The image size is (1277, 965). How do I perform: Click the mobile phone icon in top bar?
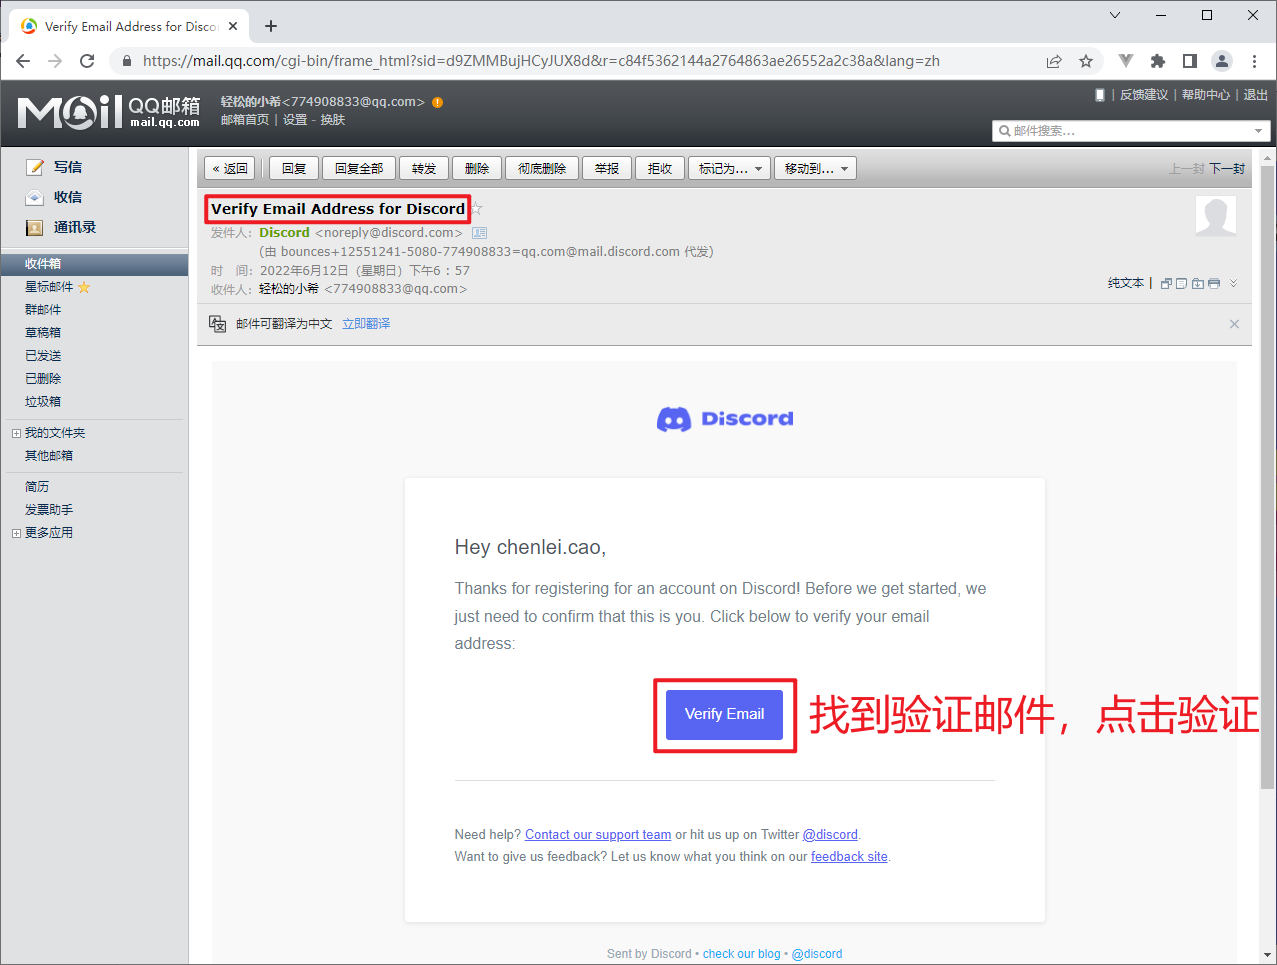tap(1100, 95)
